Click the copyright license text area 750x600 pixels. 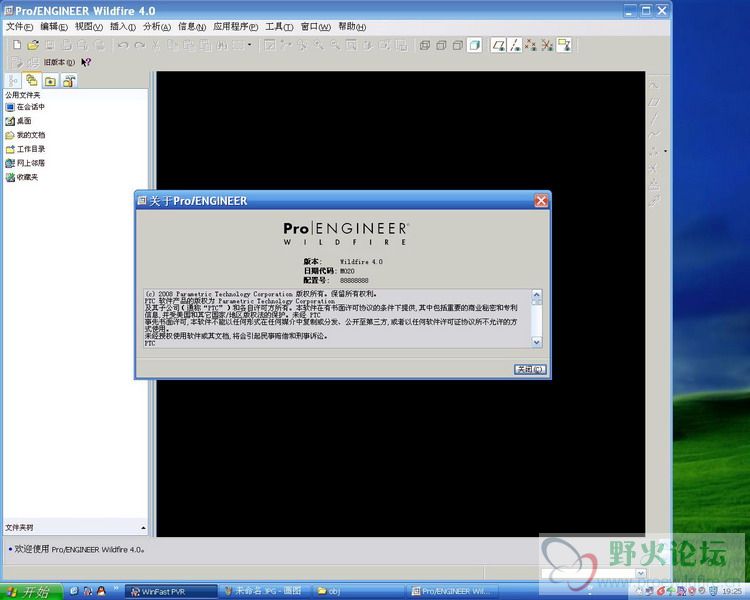pyautogui.click(x=337, y=318)
